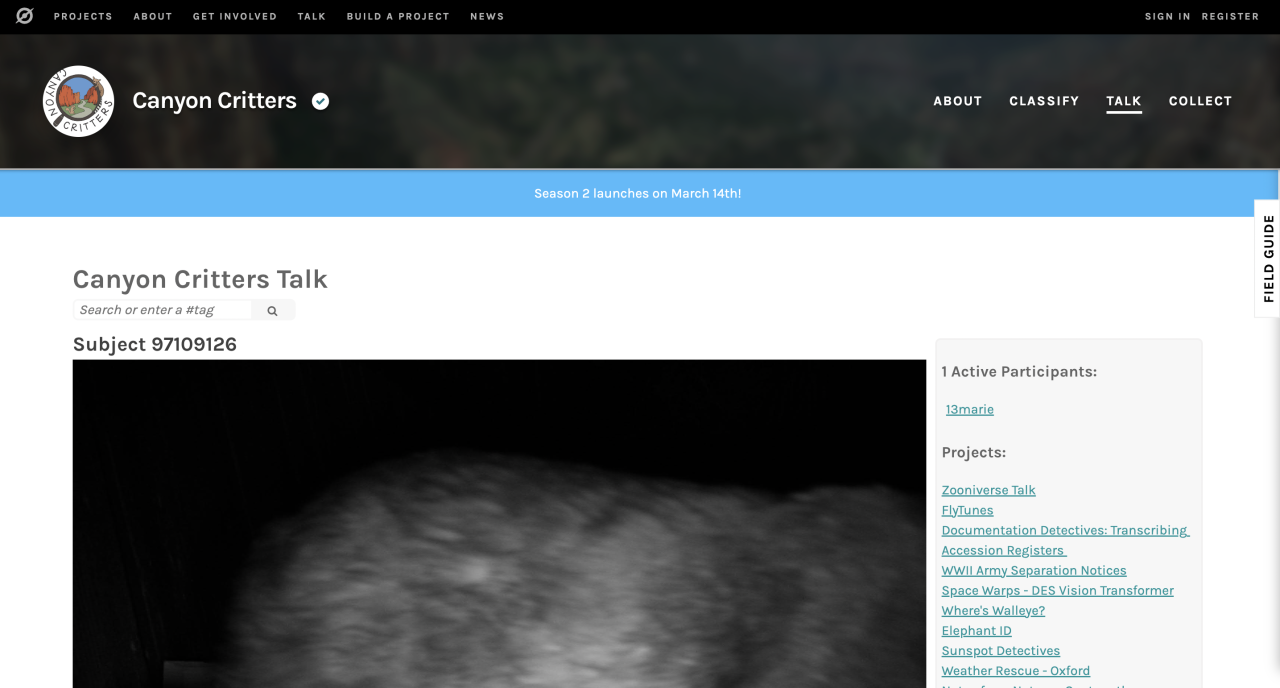Click the 'Projects:' sidebar heading
This screenshot has height=688, width=1280.
click(974, 453)
